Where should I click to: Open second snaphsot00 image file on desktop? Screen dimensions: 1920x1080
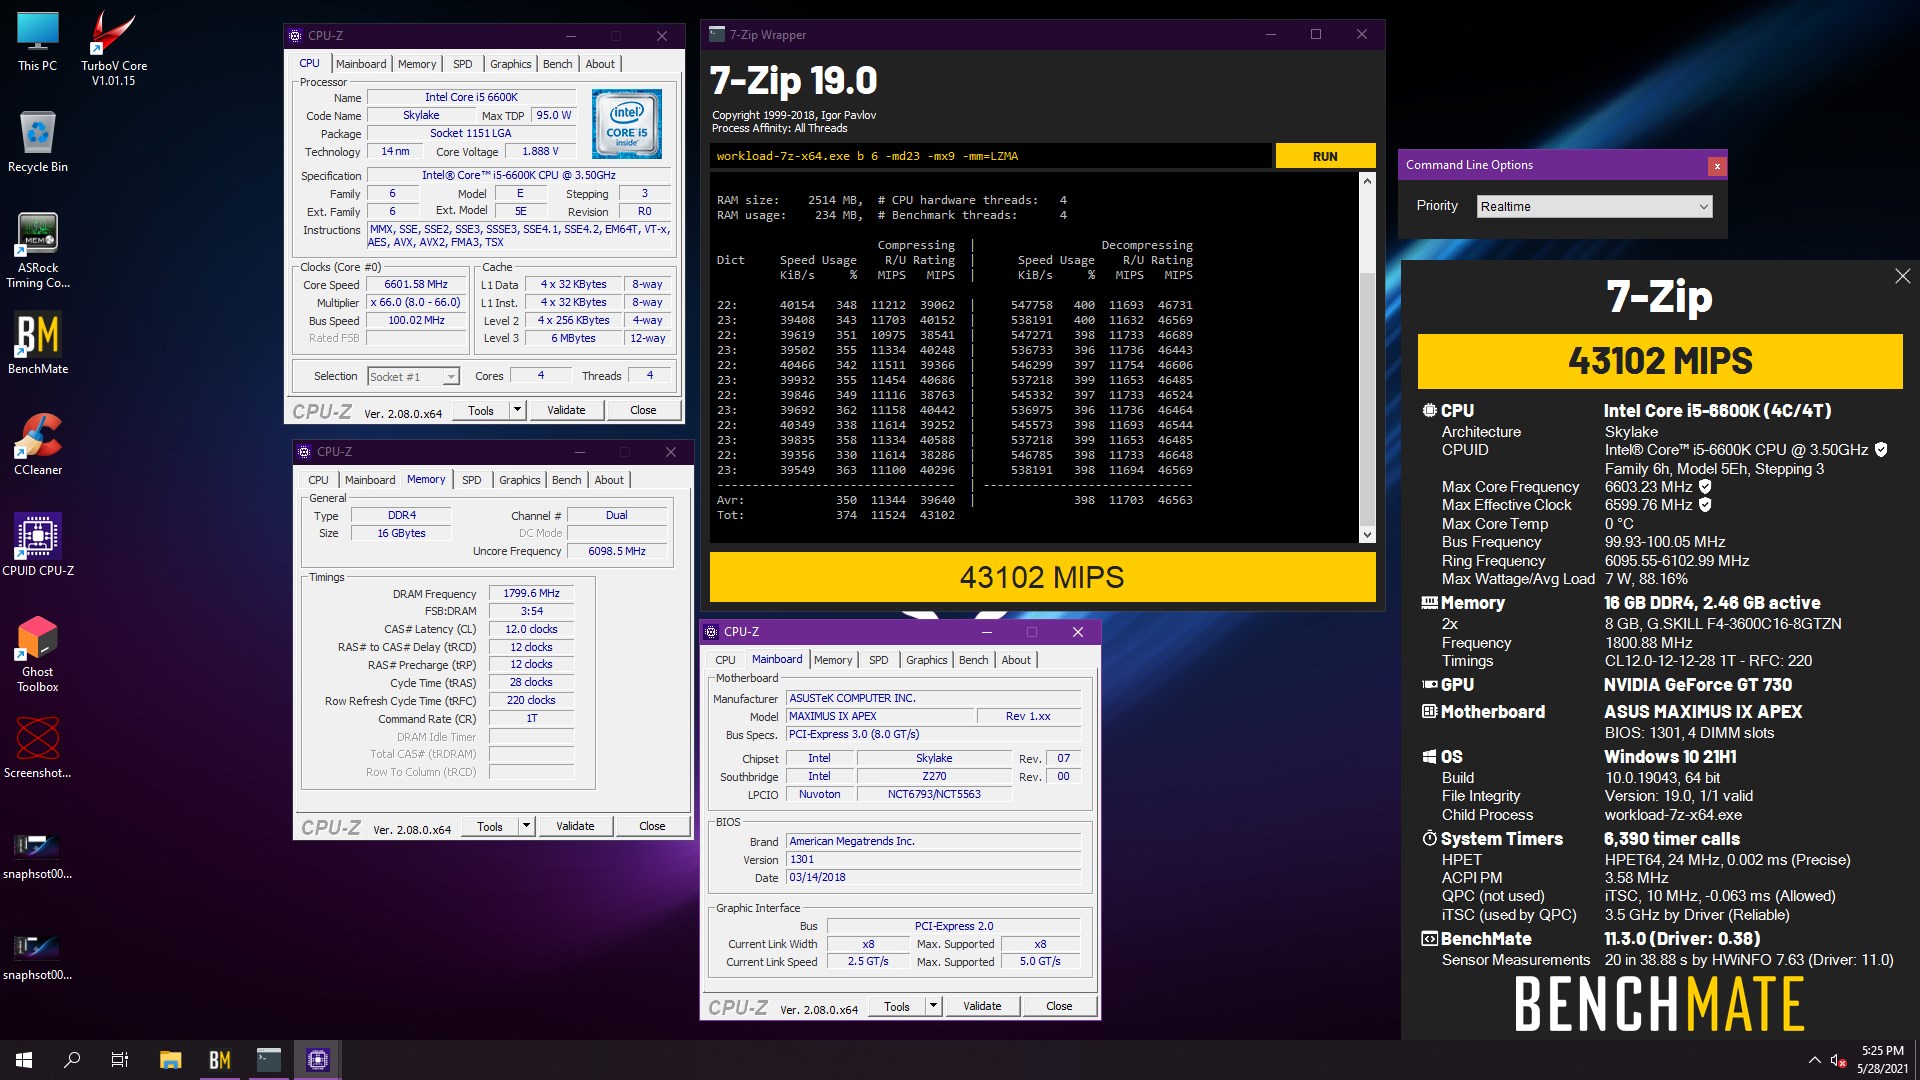pos(37,956)
